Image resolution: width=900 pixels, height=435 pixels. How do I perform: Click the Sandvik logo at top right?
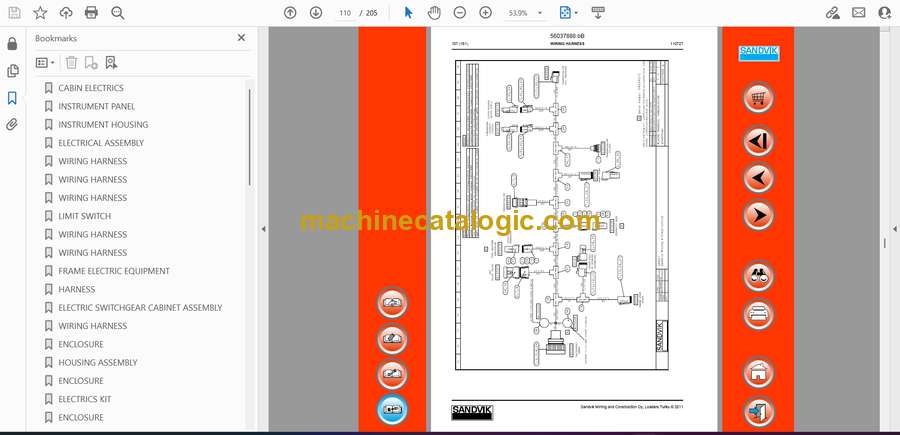coord(758,53)
